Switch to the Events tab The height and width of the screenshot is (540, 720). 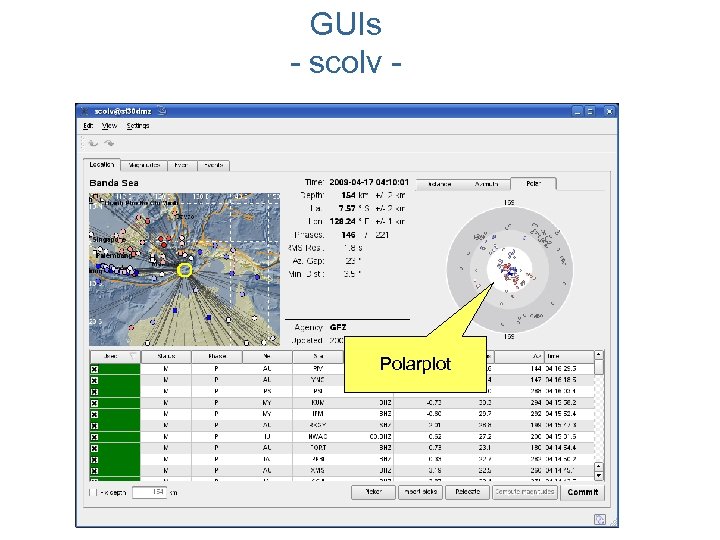click(x=214, y=165)
